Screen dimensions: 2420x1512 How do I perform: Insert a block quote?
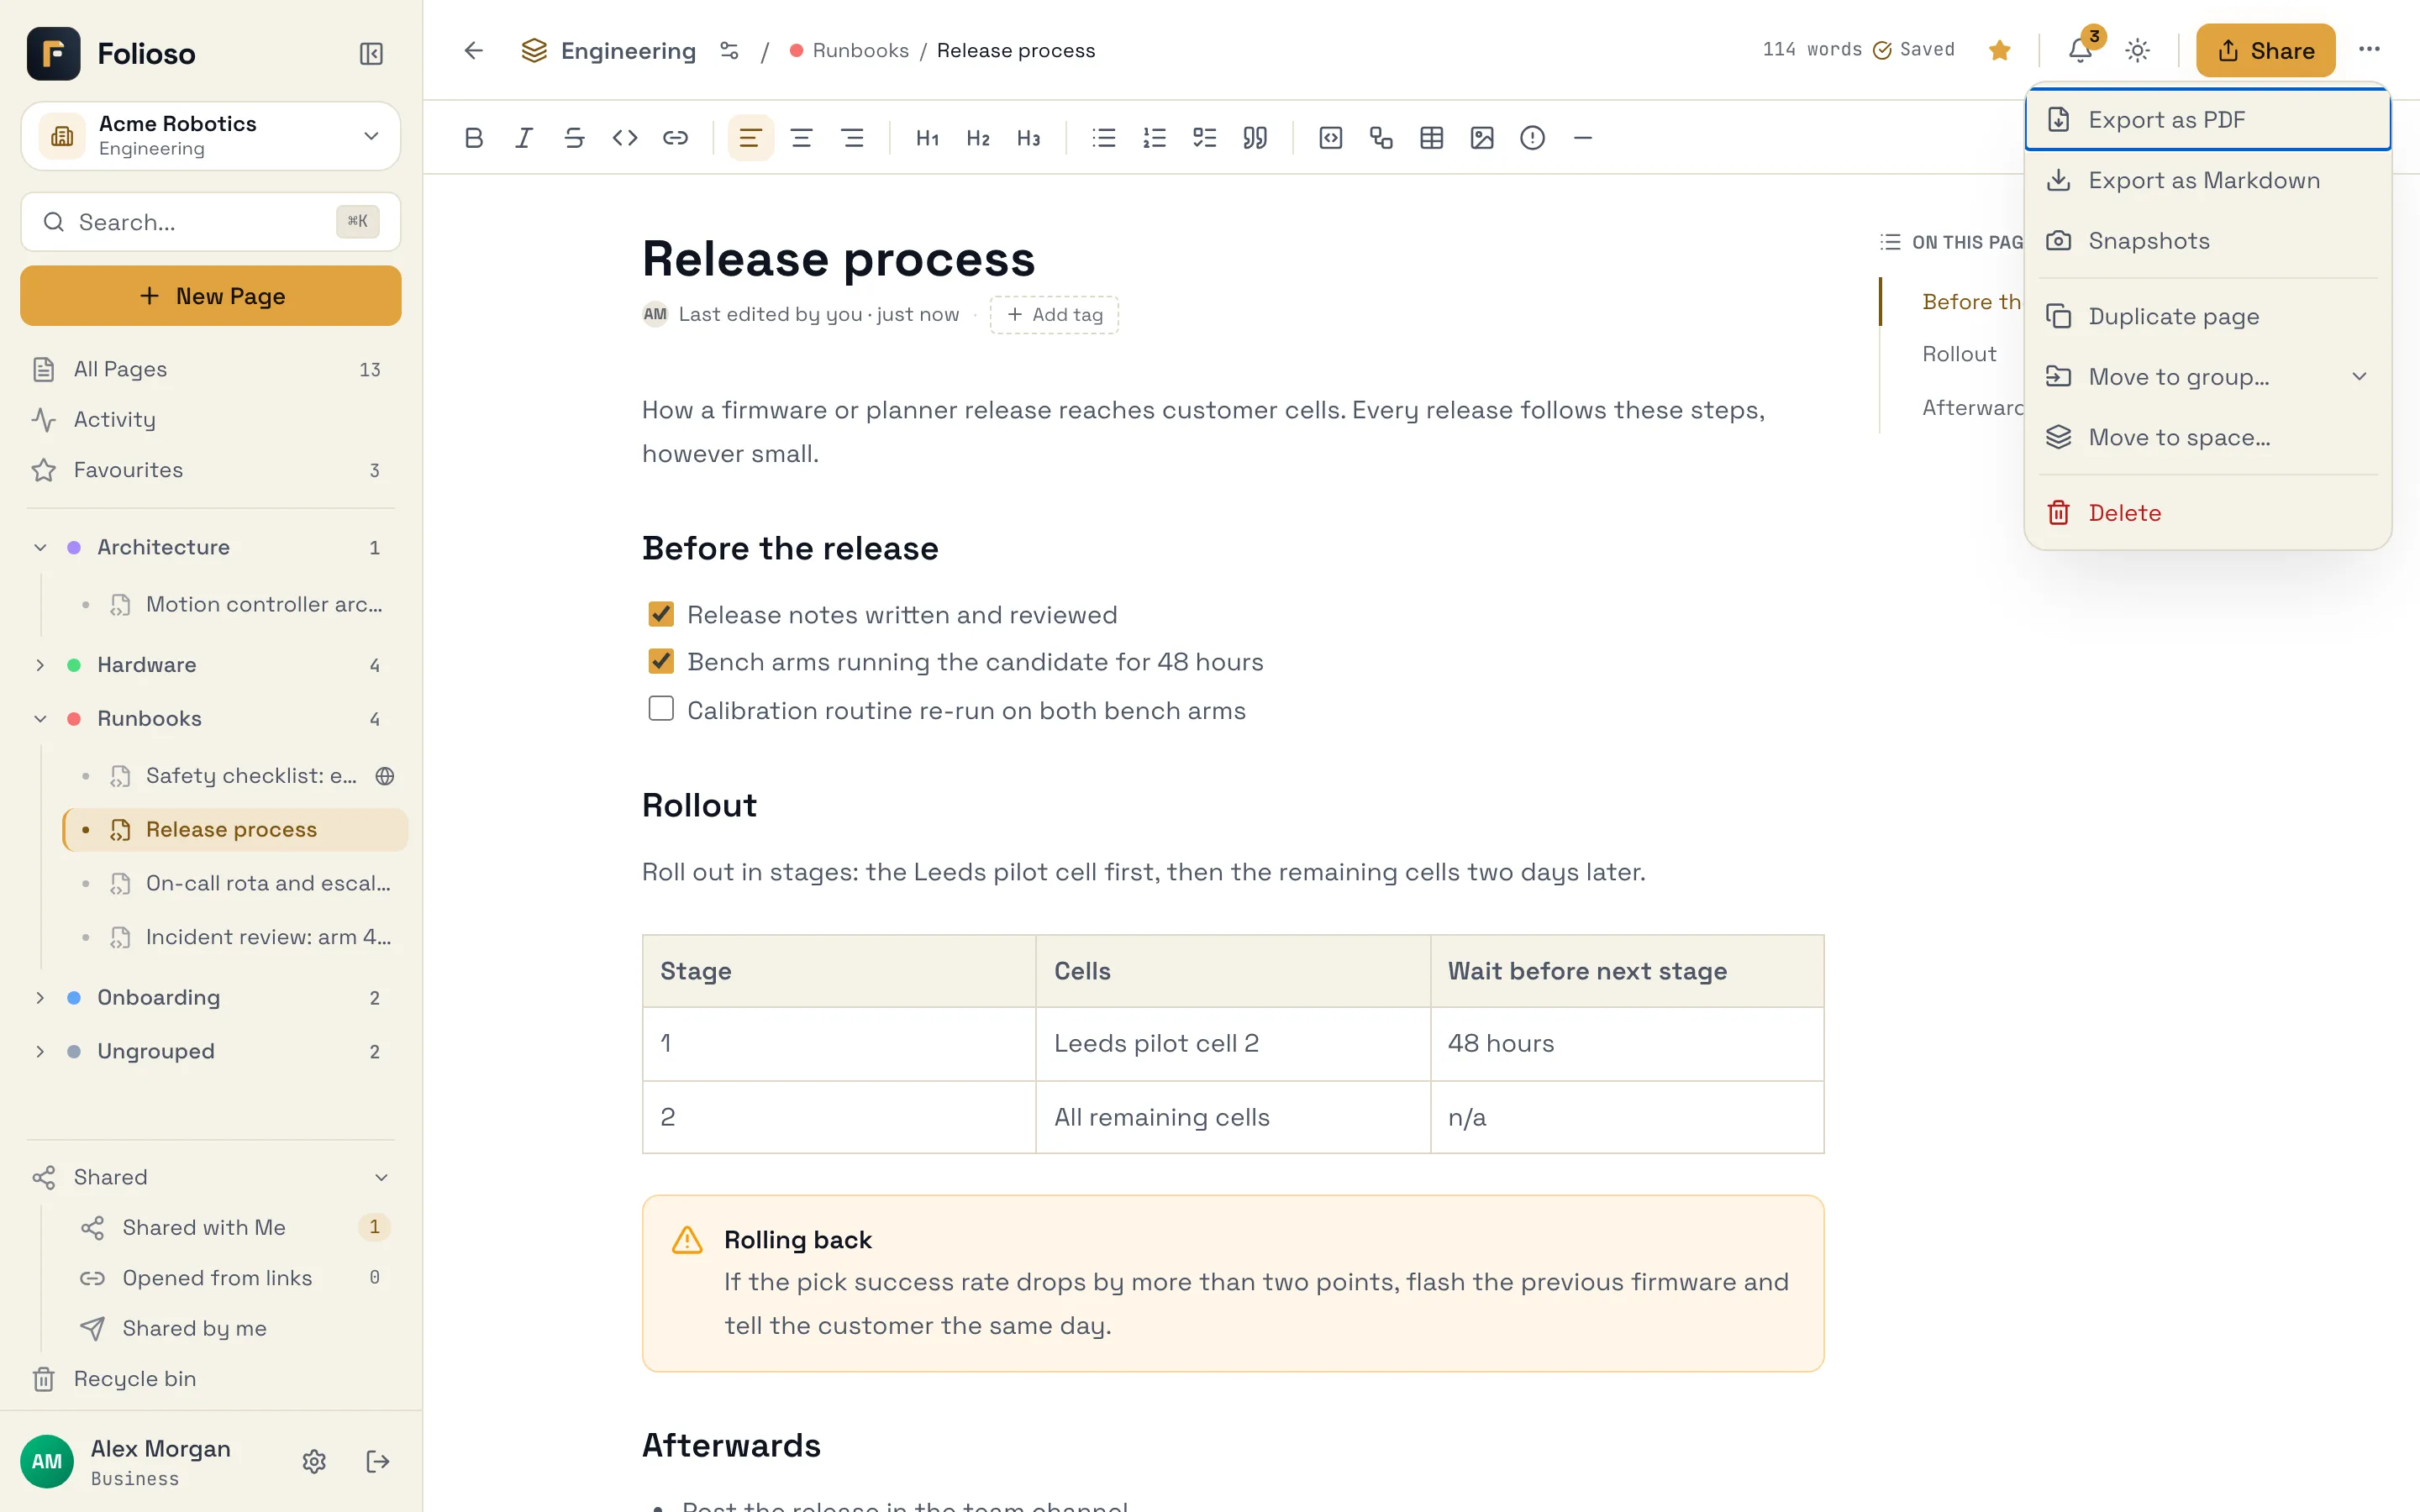tap(1255, 138)
